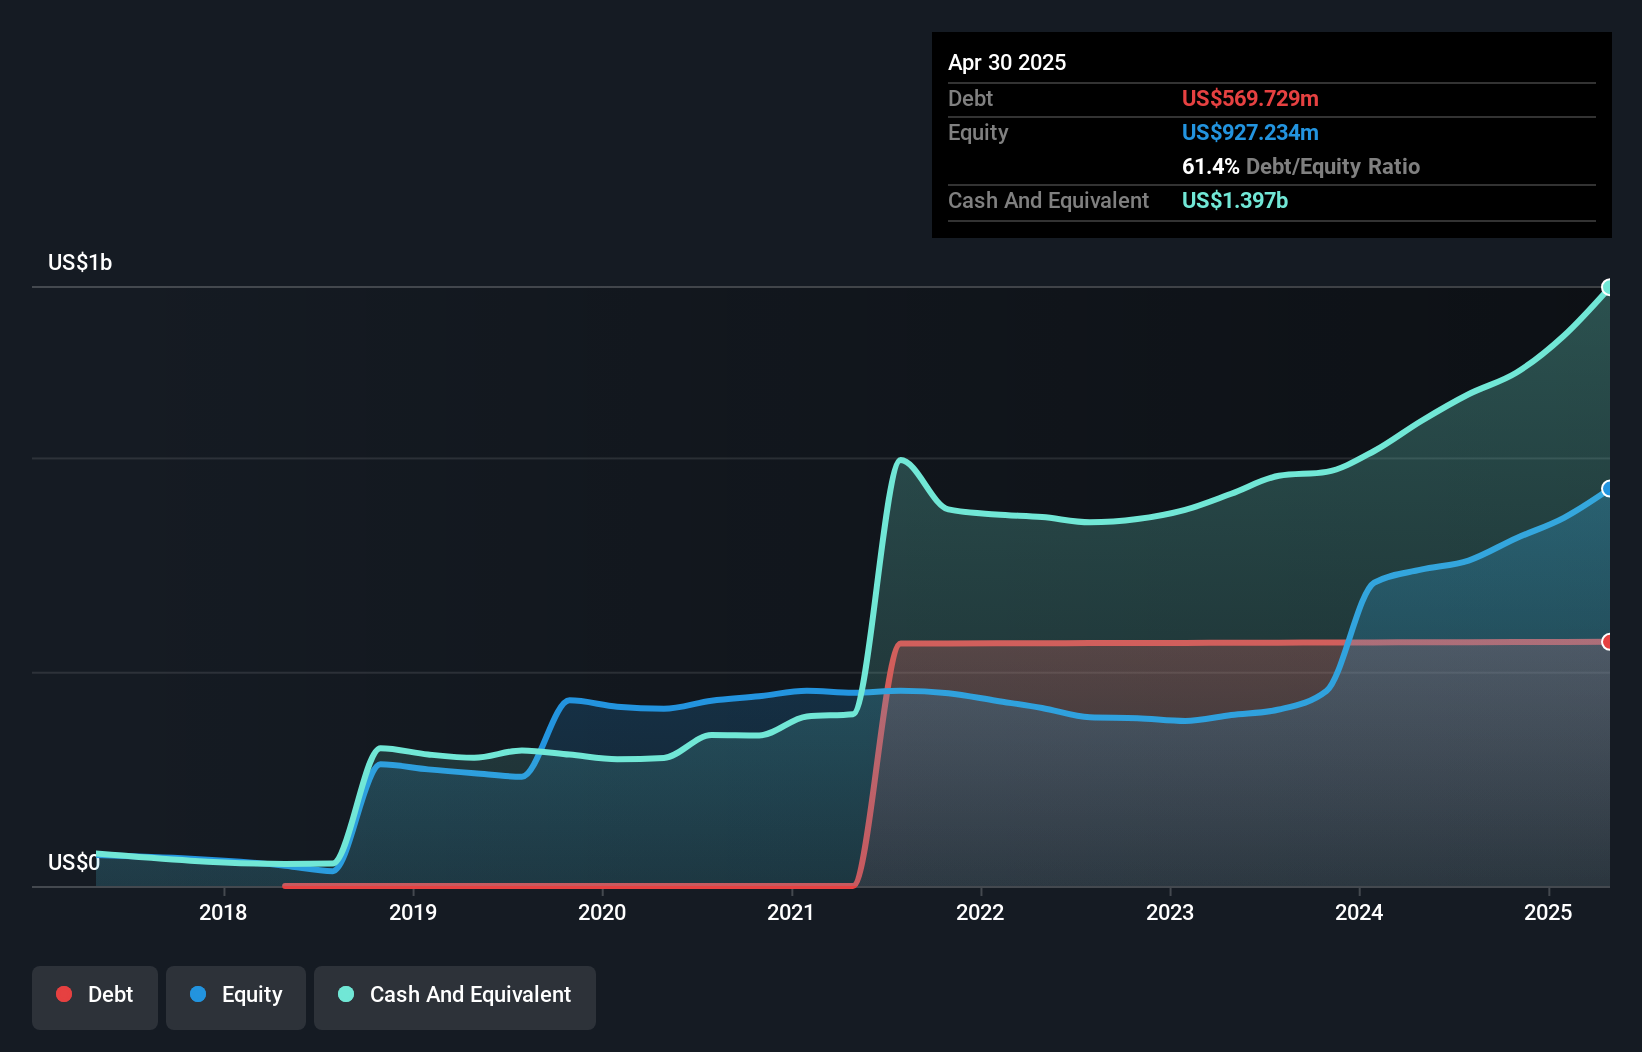This screenshot has height=1052, width=1642.
Task: Toggle the Cash And Equivalent legend button
Action: (455, 997)
